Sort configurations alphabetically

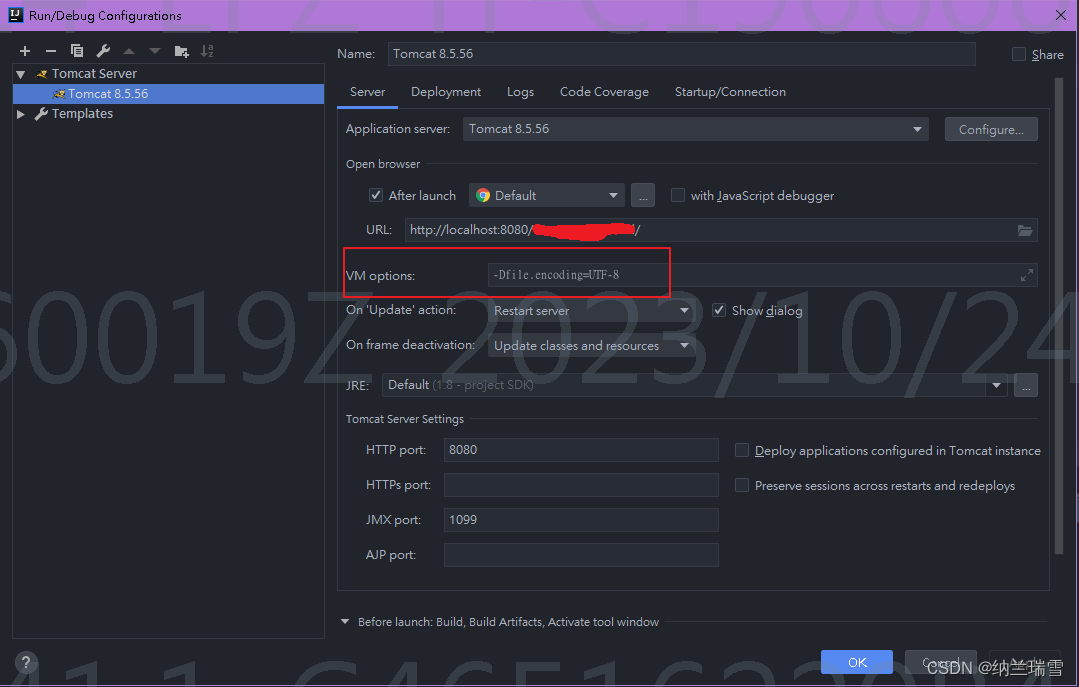[x=208, y=50]
